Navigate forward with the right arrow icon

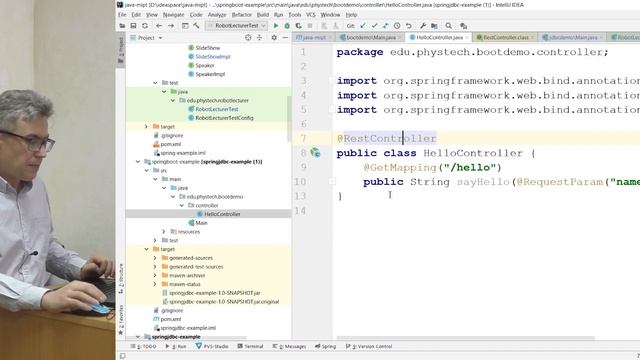click(x=171, y=26)
